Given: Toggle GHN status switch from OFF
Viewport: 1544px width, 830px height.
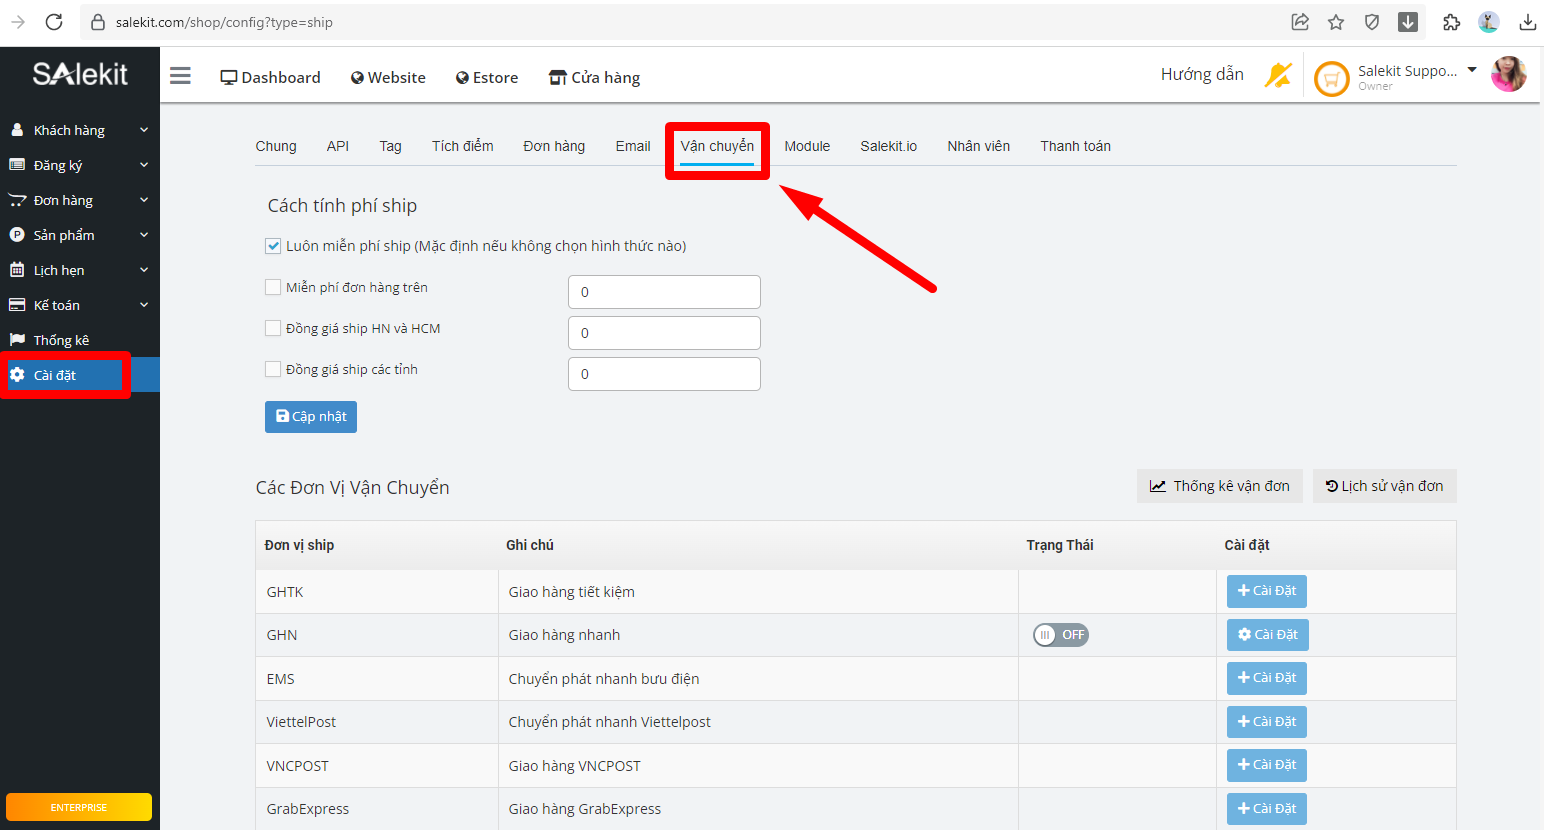Looking at the screenshot, I should click(1061, 635).
